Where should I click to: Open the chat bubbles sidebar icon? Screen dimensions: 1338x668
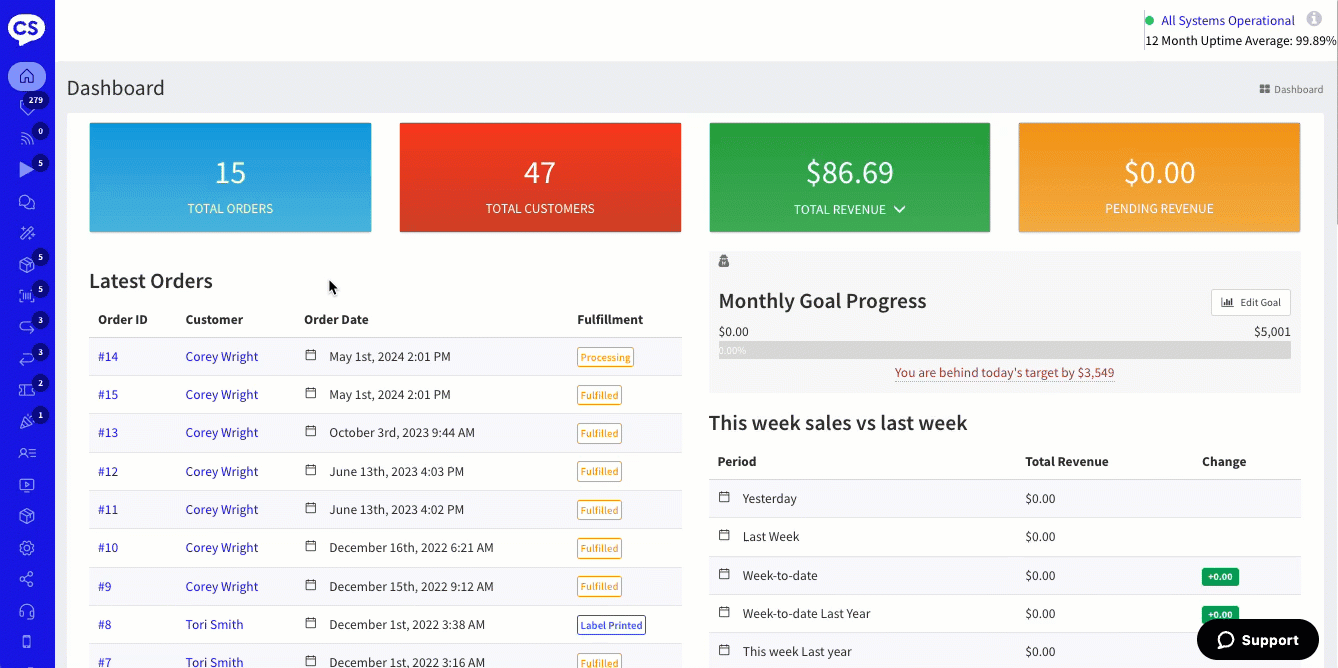pyautogui.click(x=27, y=202)
